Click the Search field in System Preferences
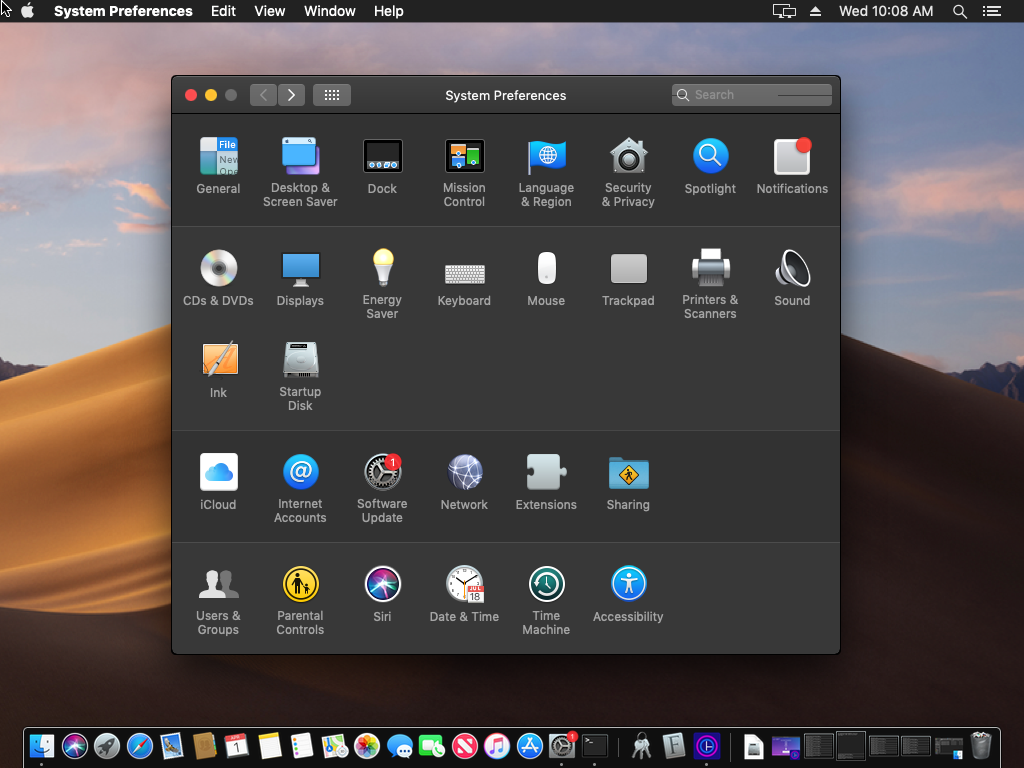 [x=752, y=95]
